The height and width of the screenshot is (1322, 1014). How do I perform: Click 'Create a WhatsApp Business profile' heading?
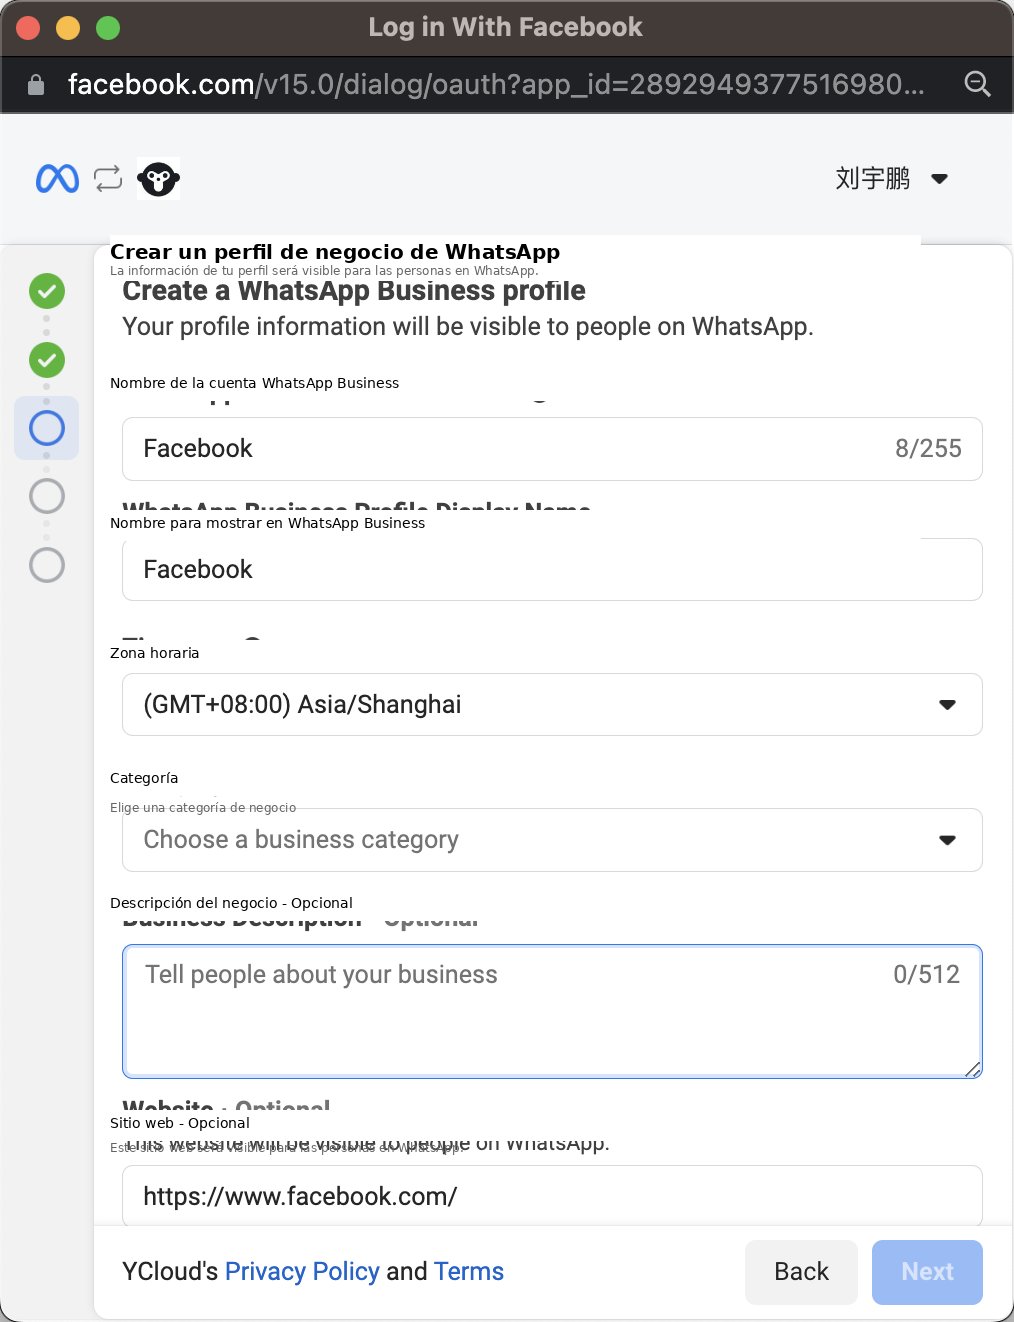pos(354,291)
